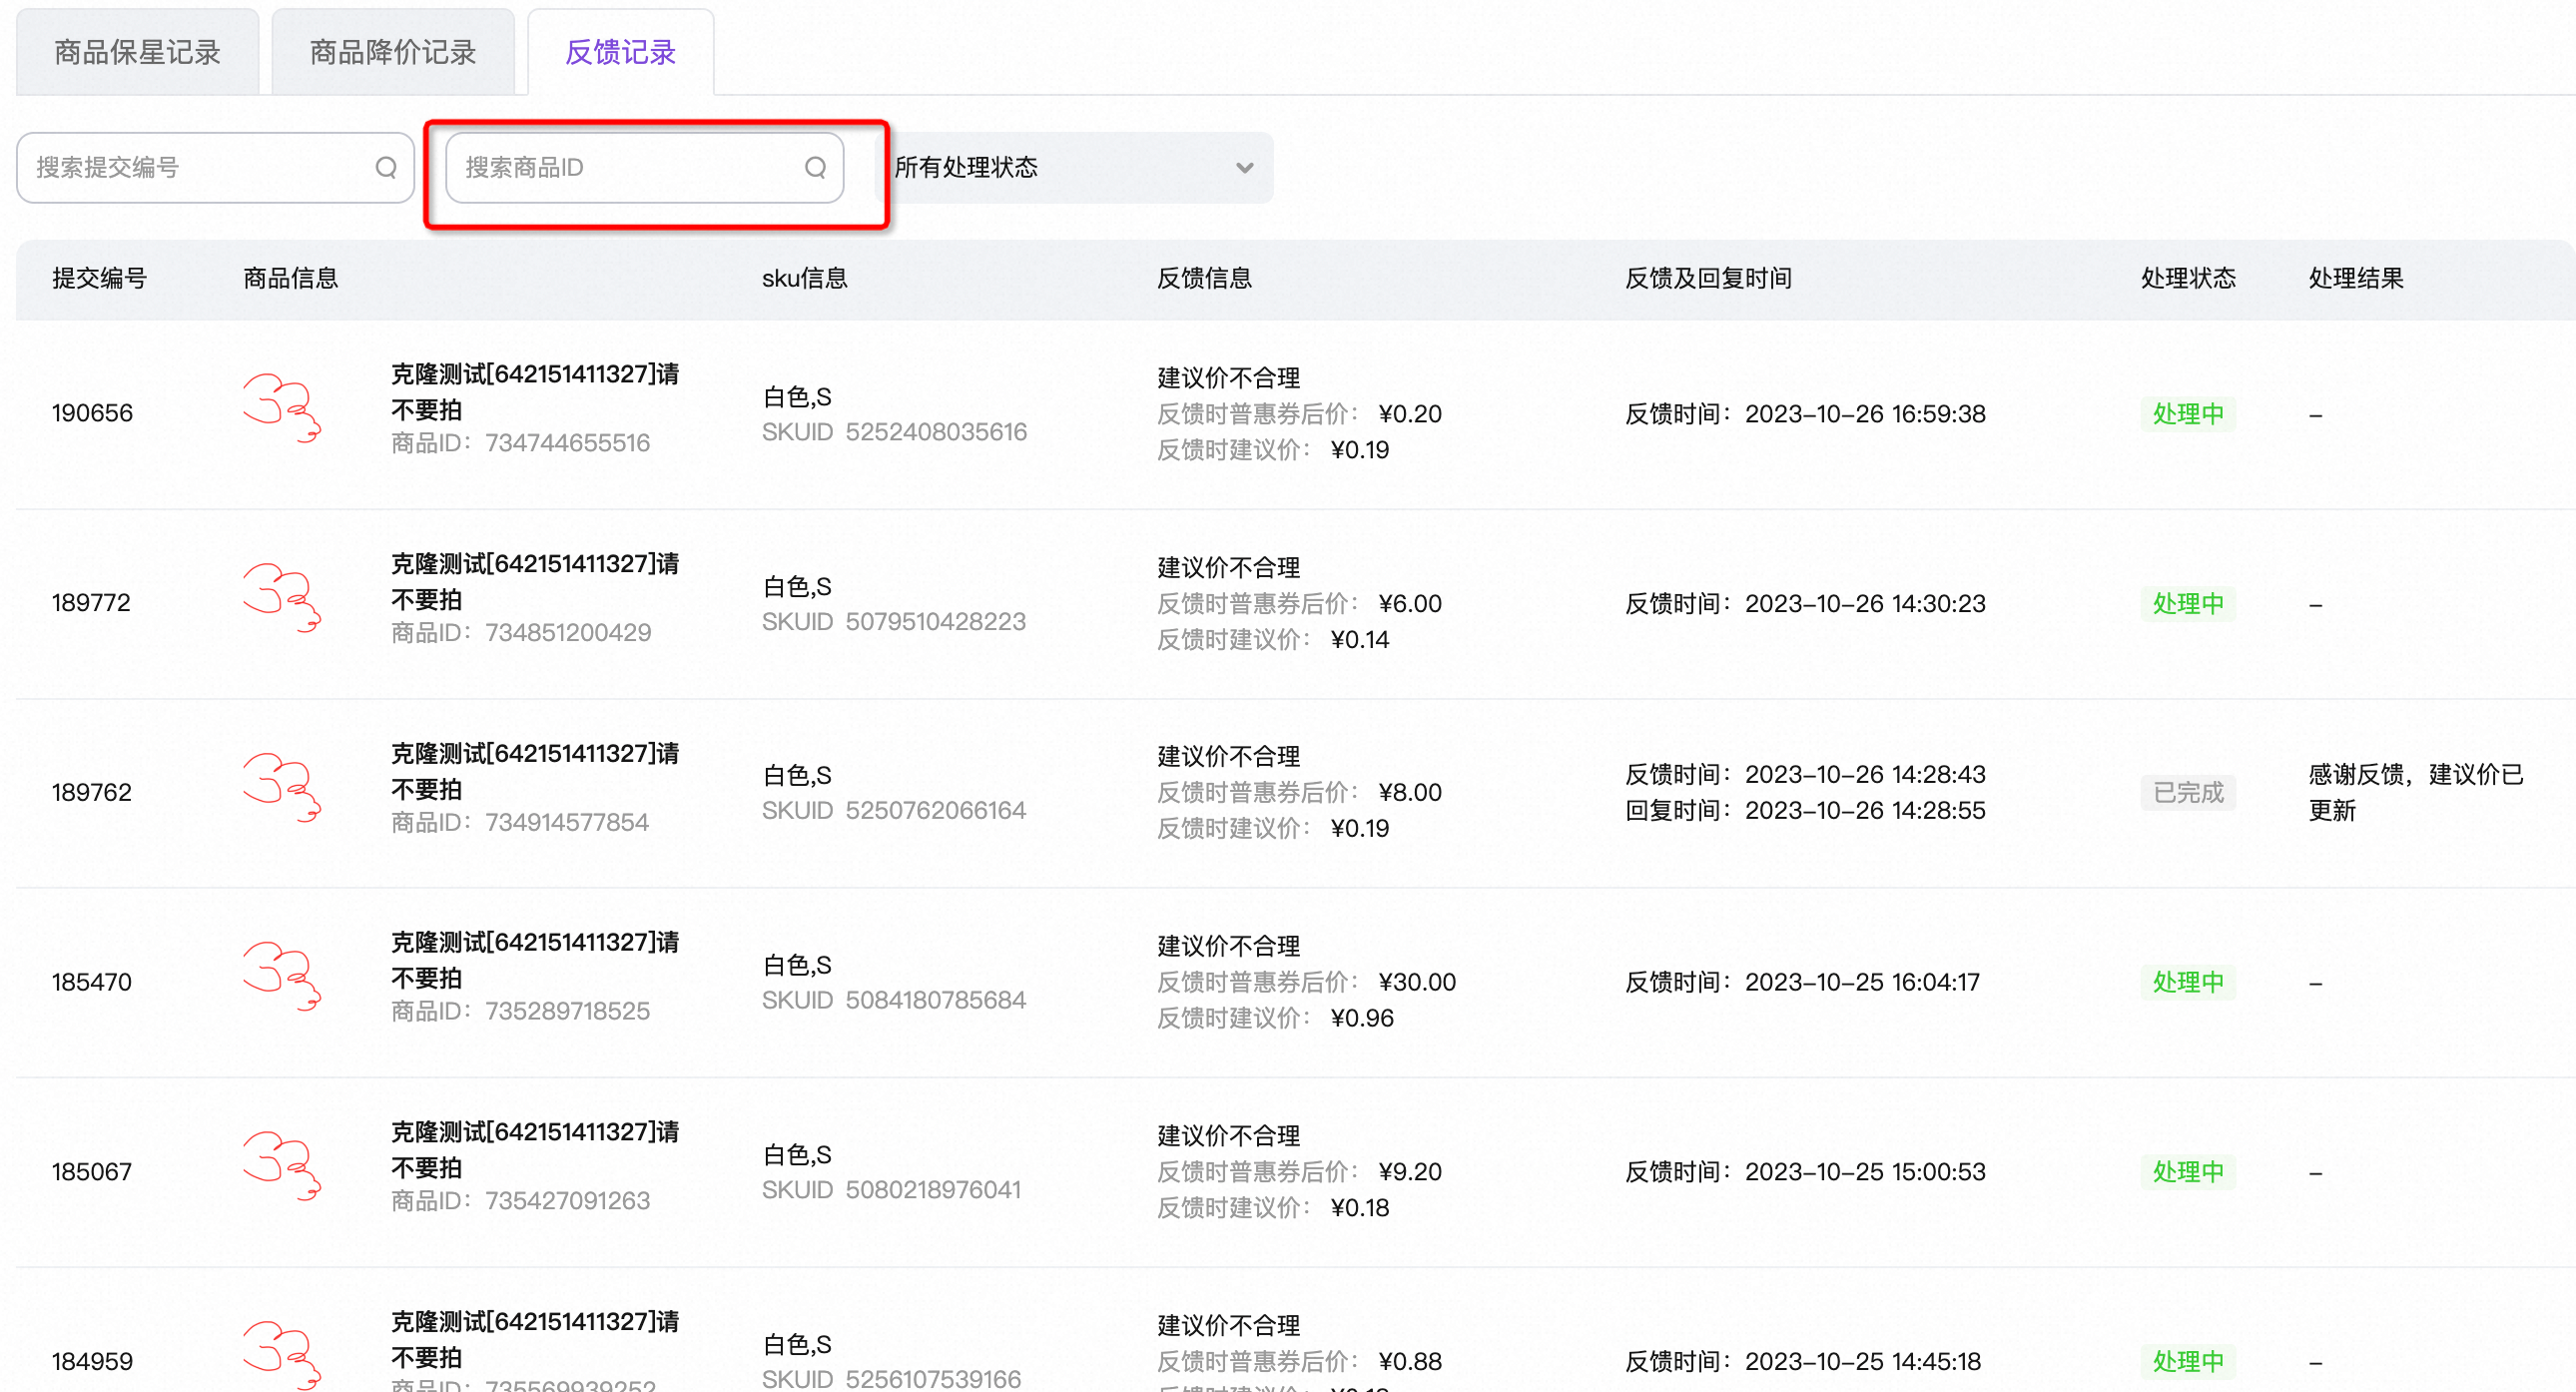Click the 处理中 status of row 190656
The height and width of the screenshot is (1392, 2576).
click(2188, 413)
